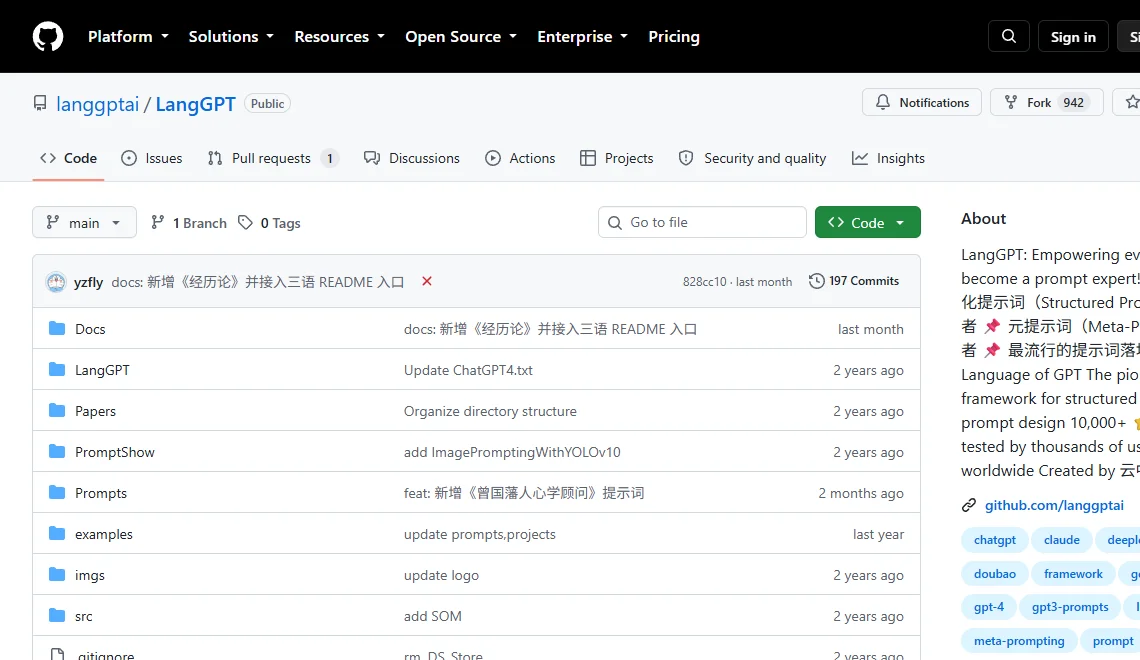The image size is (1140, 660).
Task: Expand the Resources menu
Action: tap(340, 36)
